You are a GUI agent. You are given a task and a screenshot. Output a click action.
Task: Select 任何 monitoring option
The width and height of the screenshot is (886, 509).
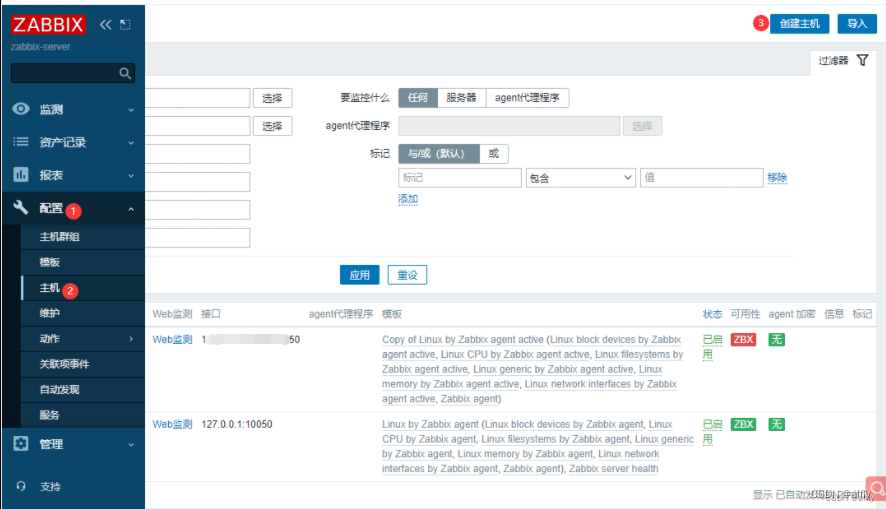(x=418, y=98)
